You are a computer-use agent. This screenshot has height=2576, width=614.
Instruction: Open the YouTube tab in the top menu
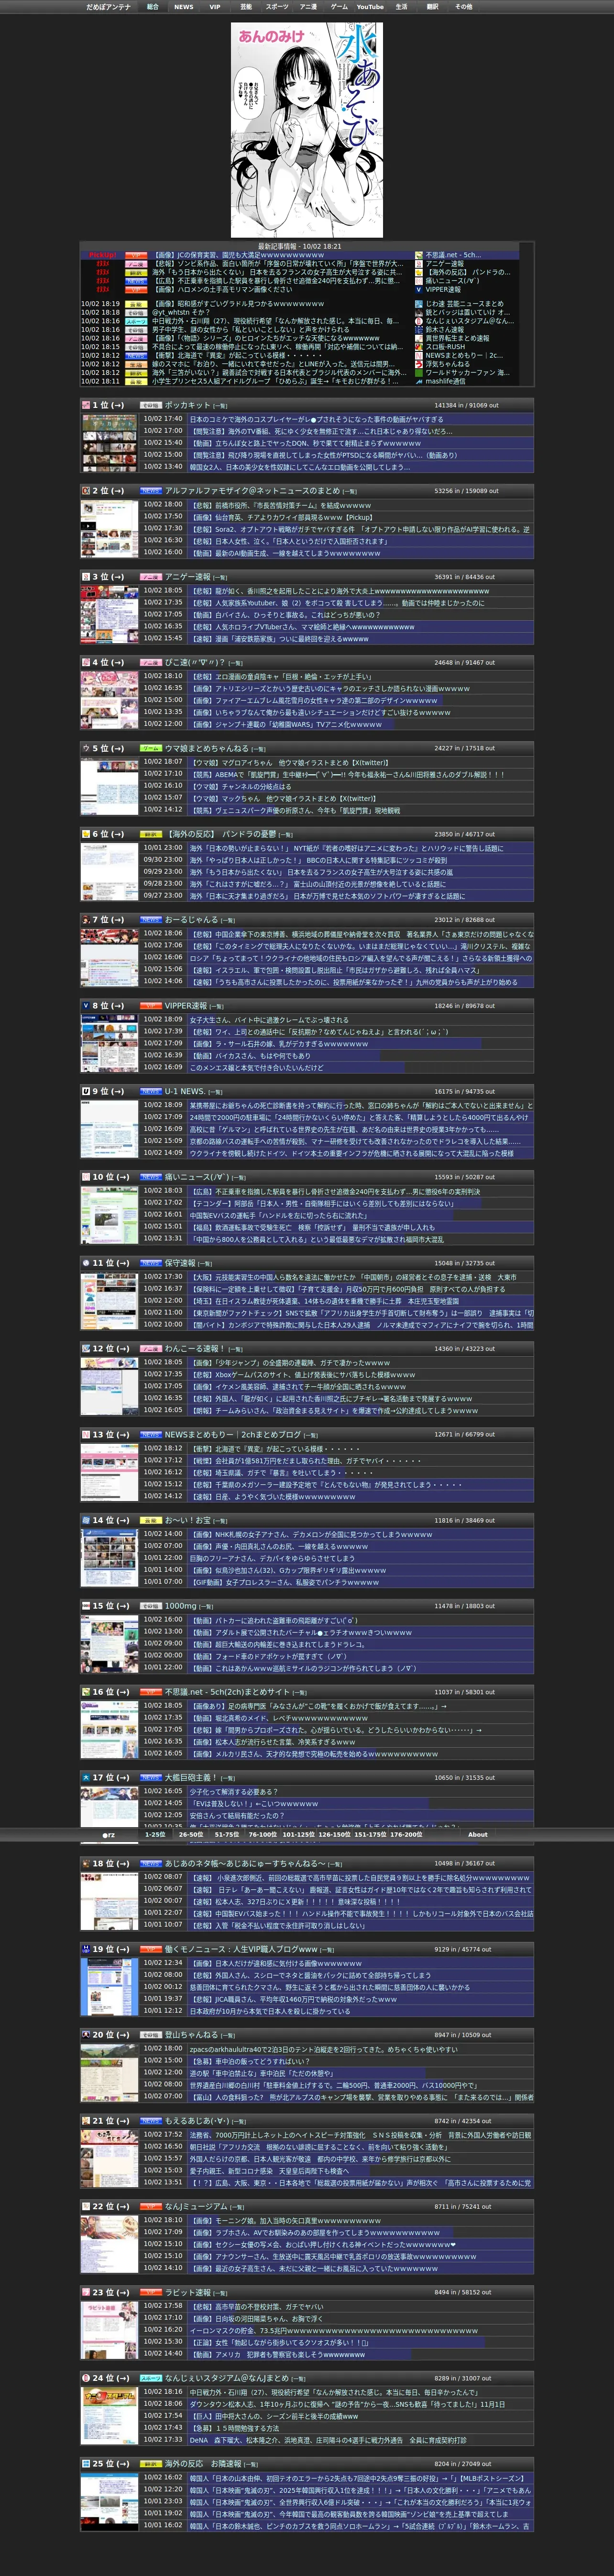click(x=370, y=7)
